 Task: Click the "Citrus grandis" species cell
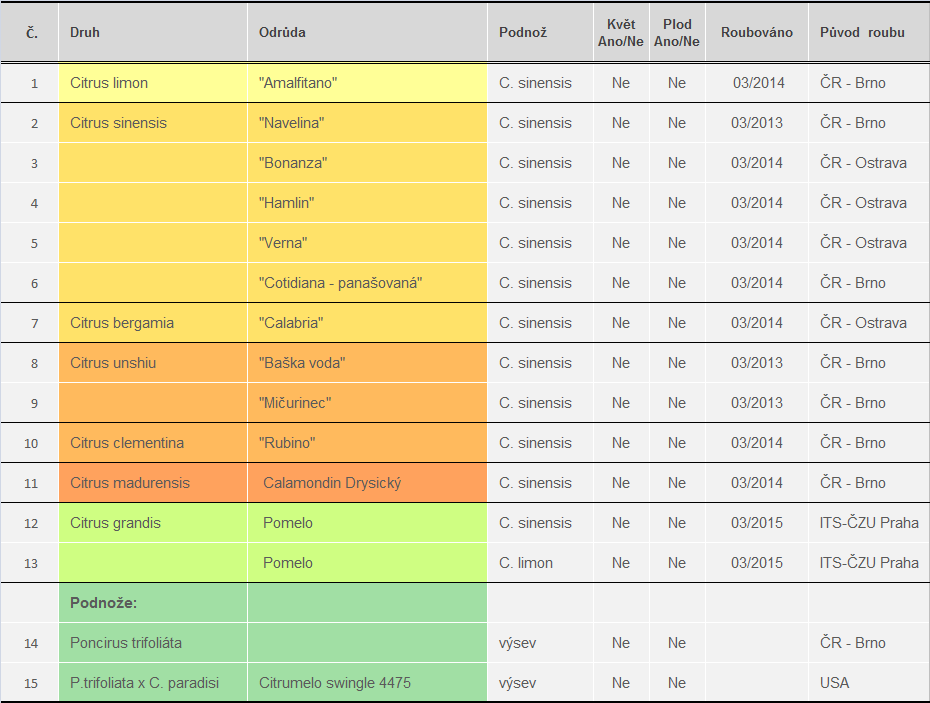[x=115, y=523]
